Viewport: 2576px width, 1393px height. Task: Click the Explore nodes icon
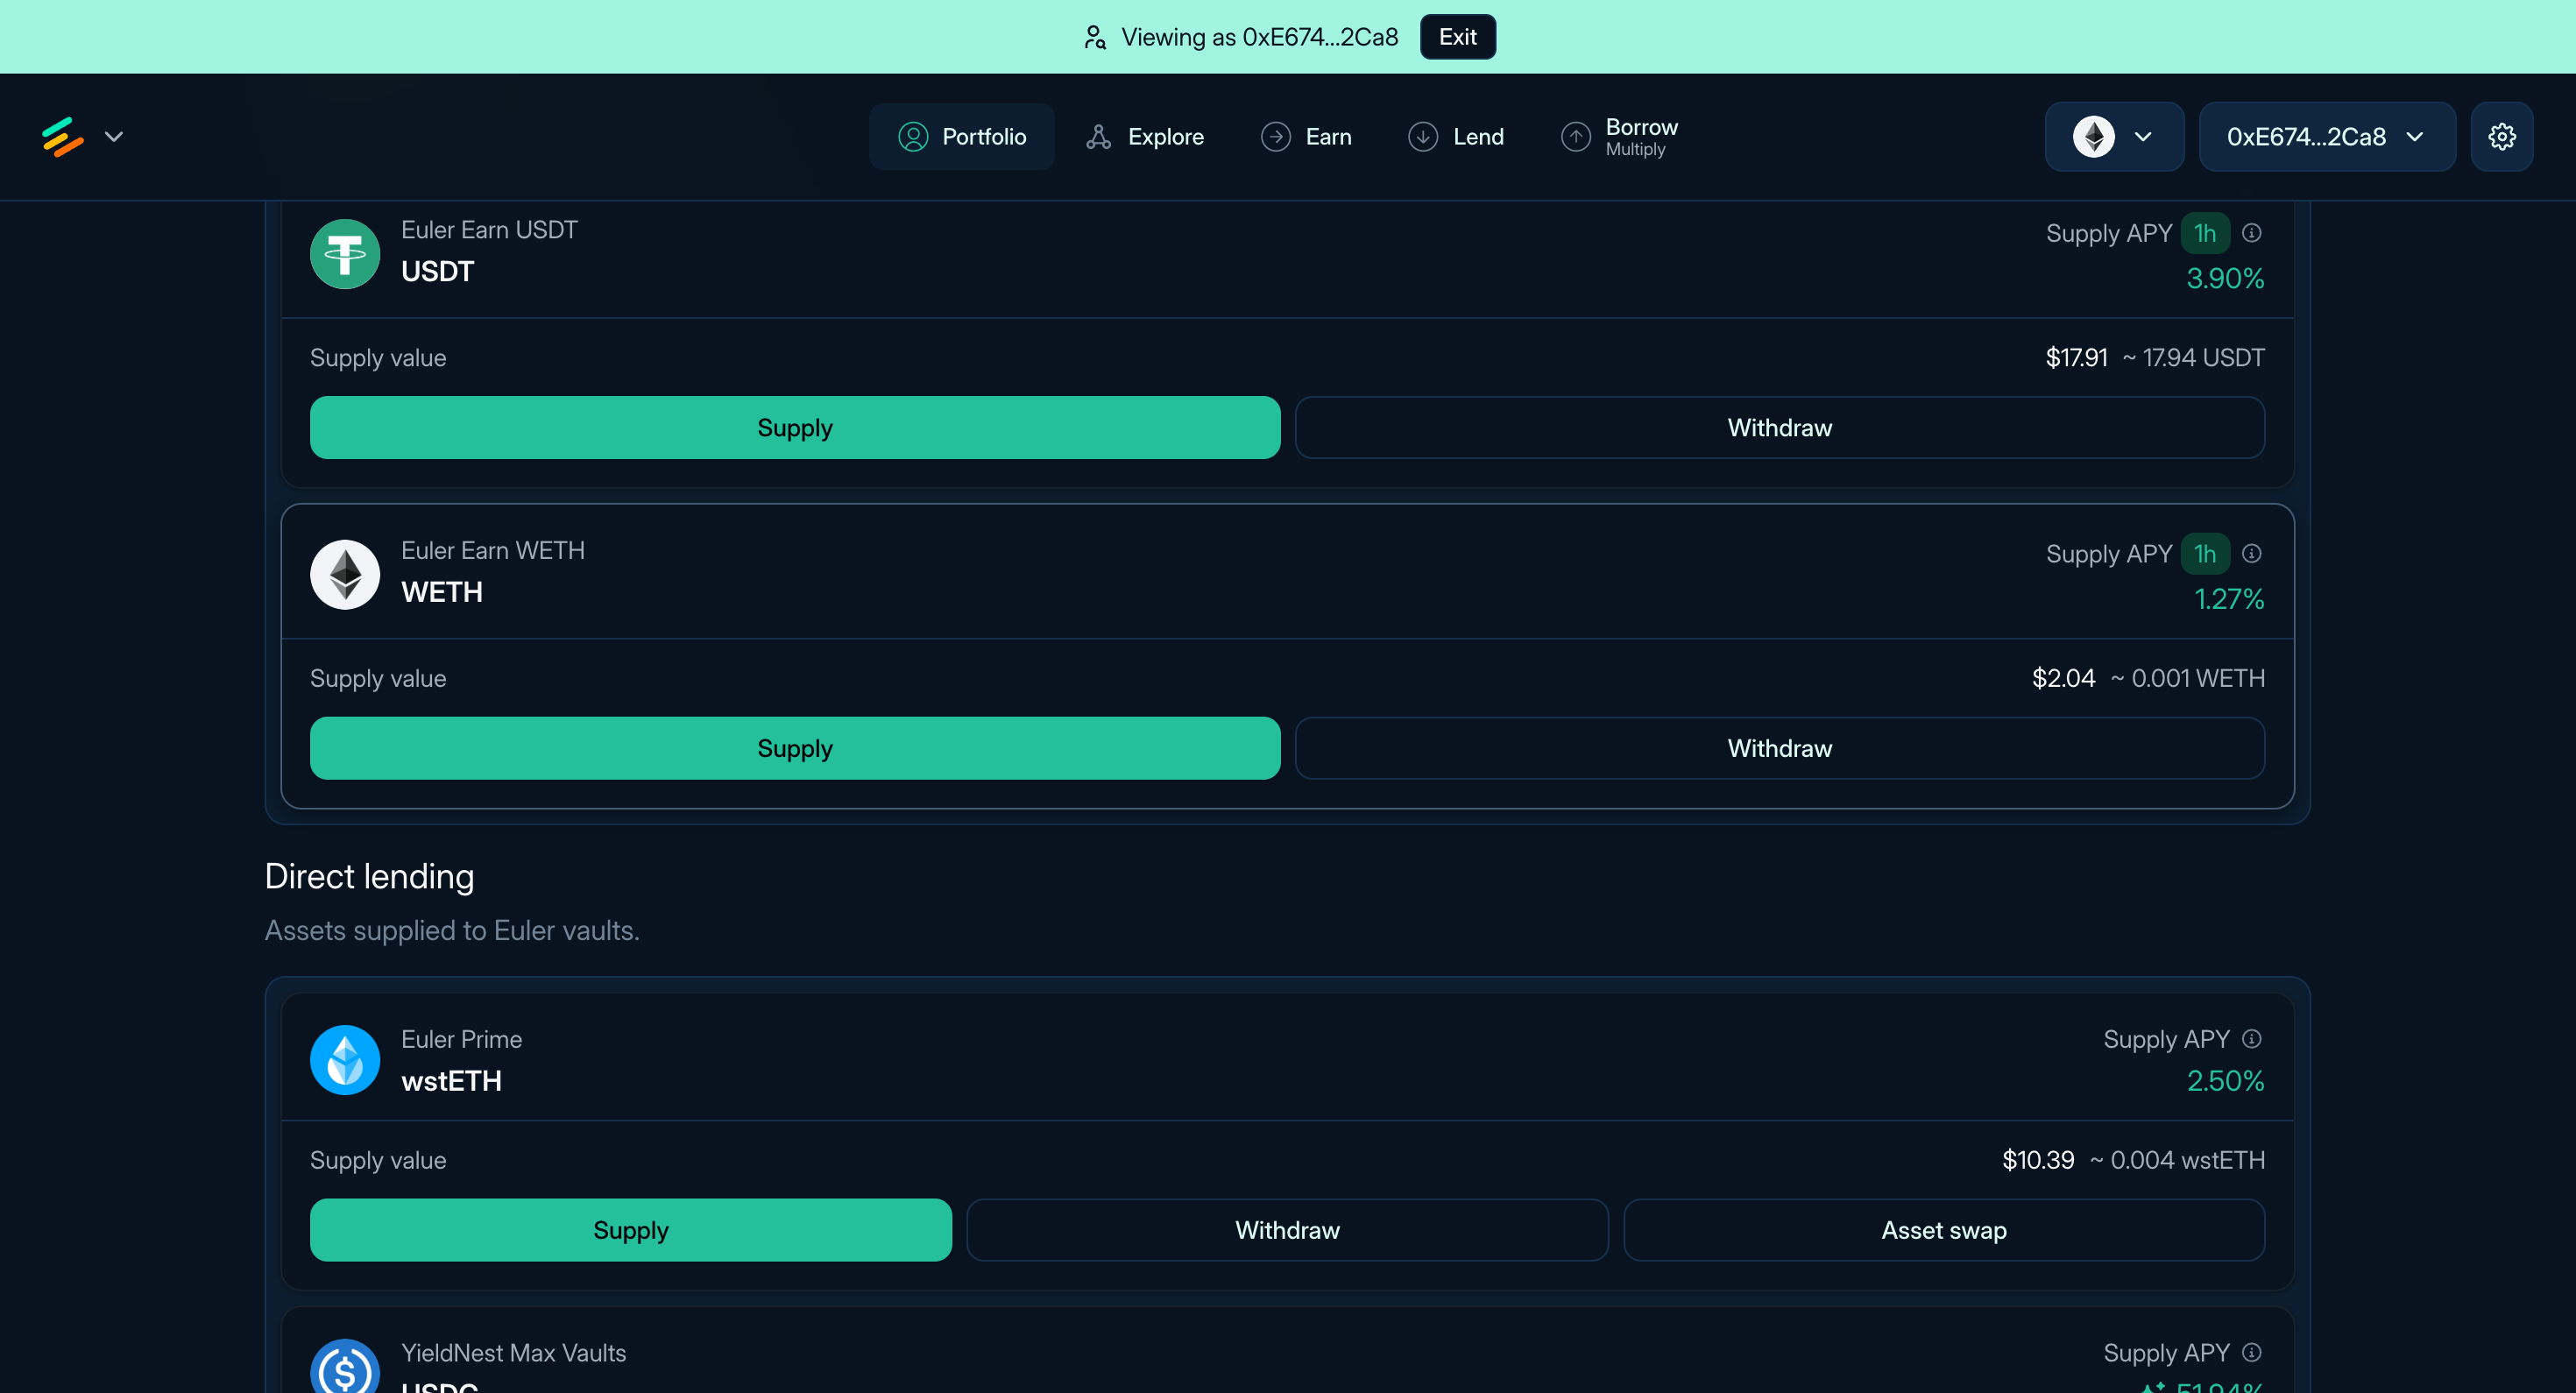tap(1098, 137)
